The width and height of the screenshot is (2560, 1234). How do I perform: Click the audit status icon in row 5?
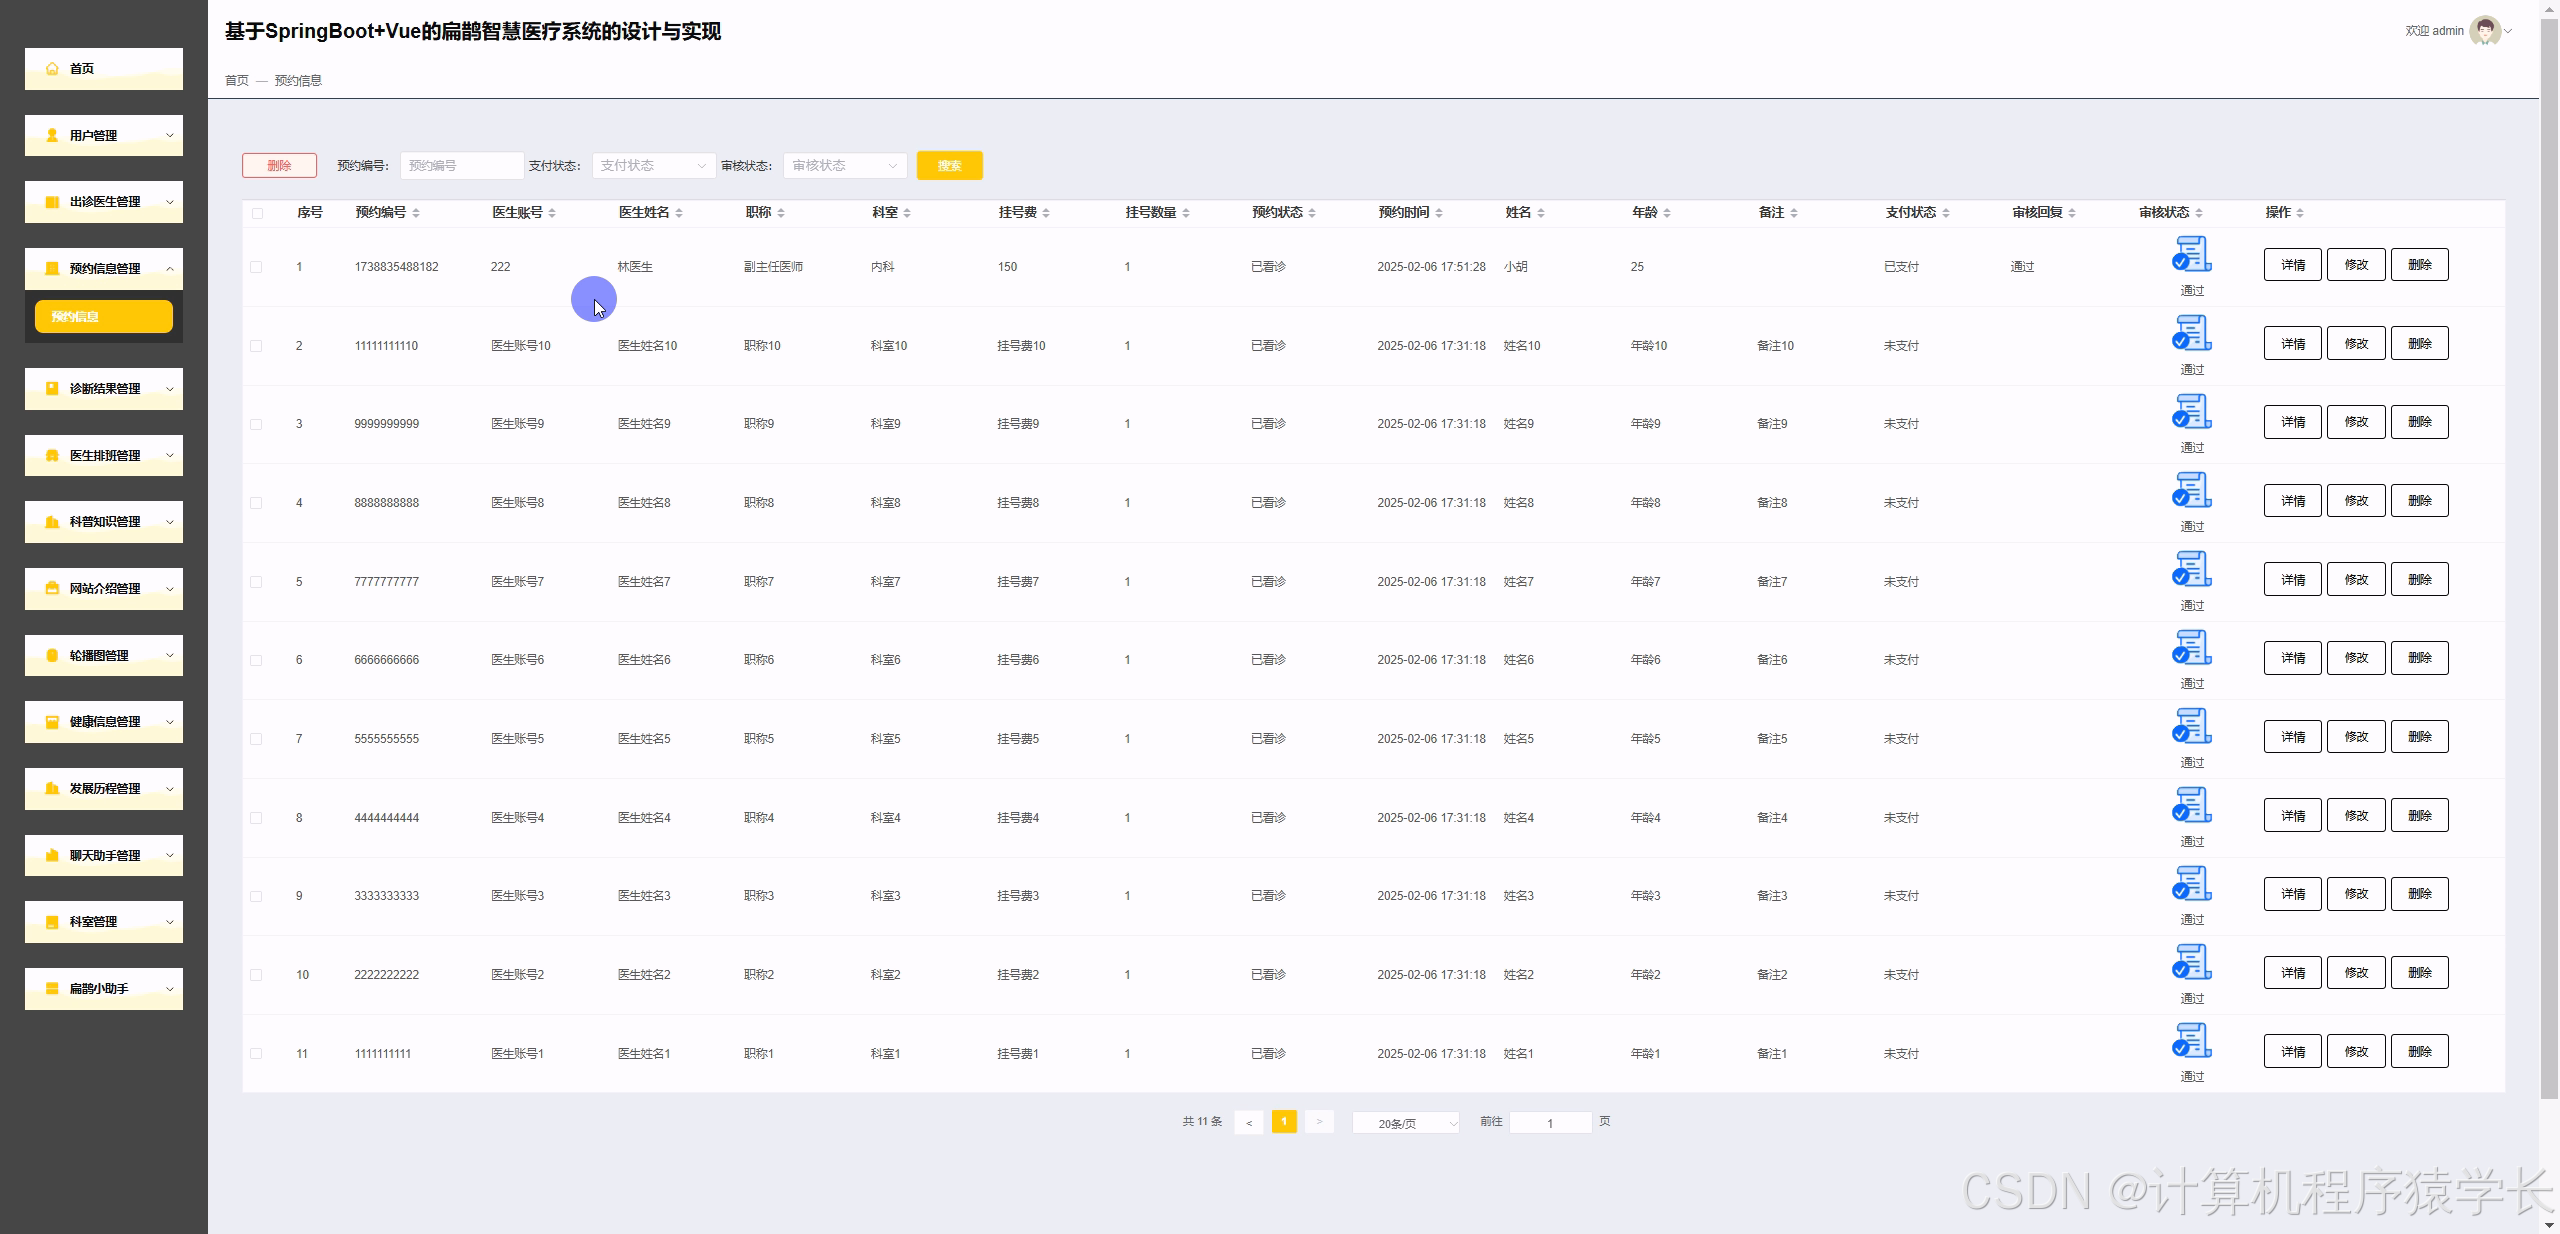coord(2191,570)
